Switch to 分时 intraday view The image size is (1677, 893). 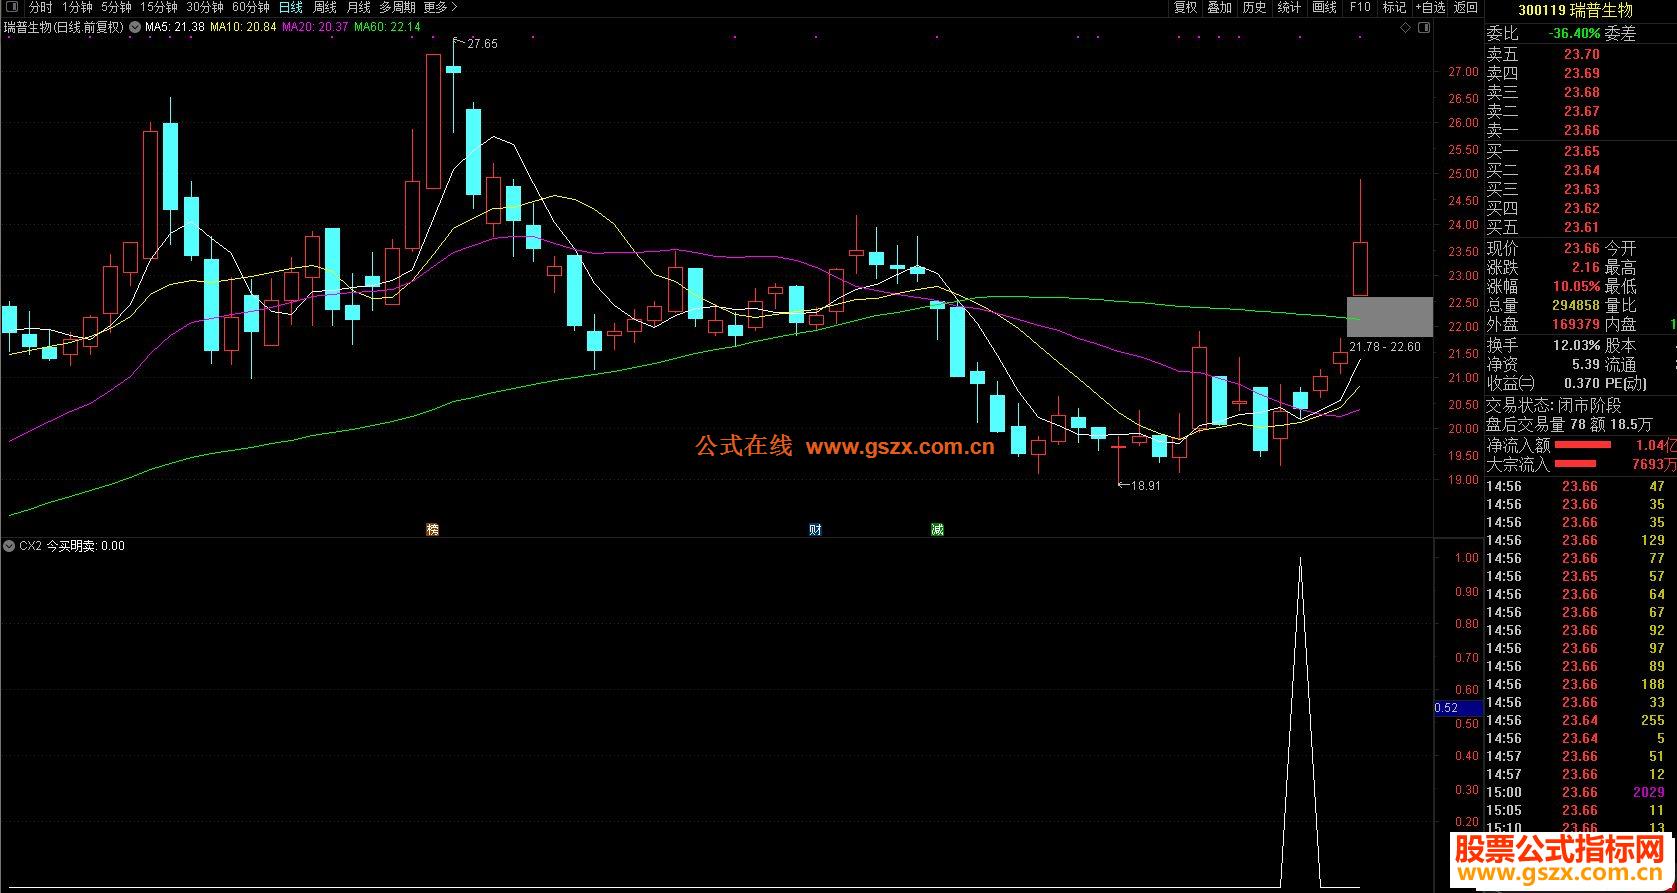coord(41,7)
